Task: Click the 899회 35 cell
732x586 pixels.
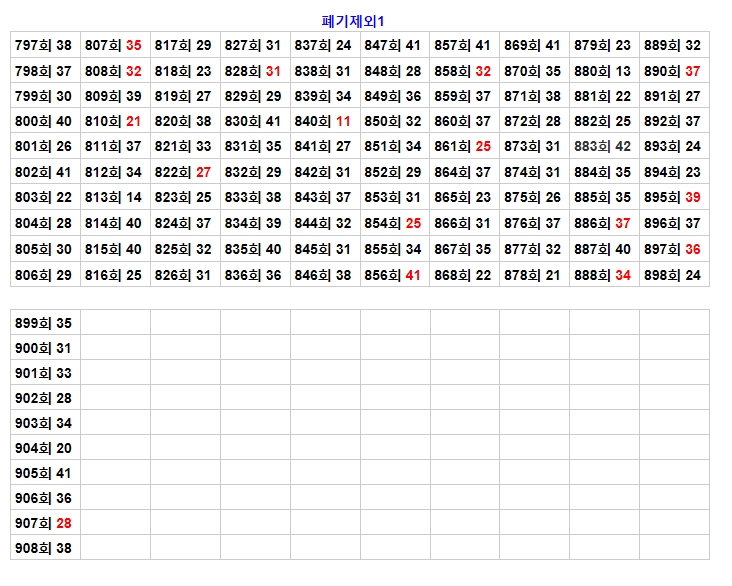Action: (44, 323)
